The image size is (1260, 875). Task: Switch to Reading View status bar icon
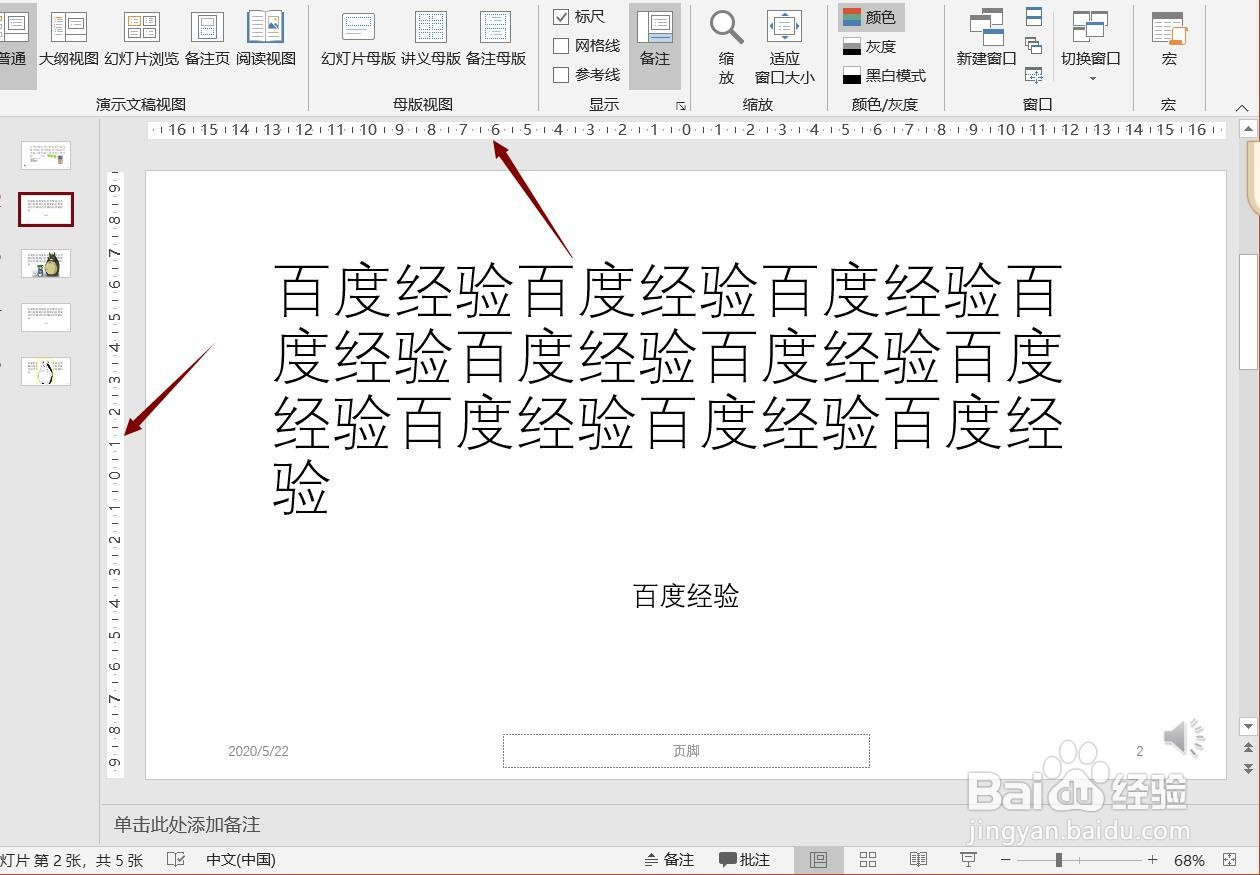point(918,860)
